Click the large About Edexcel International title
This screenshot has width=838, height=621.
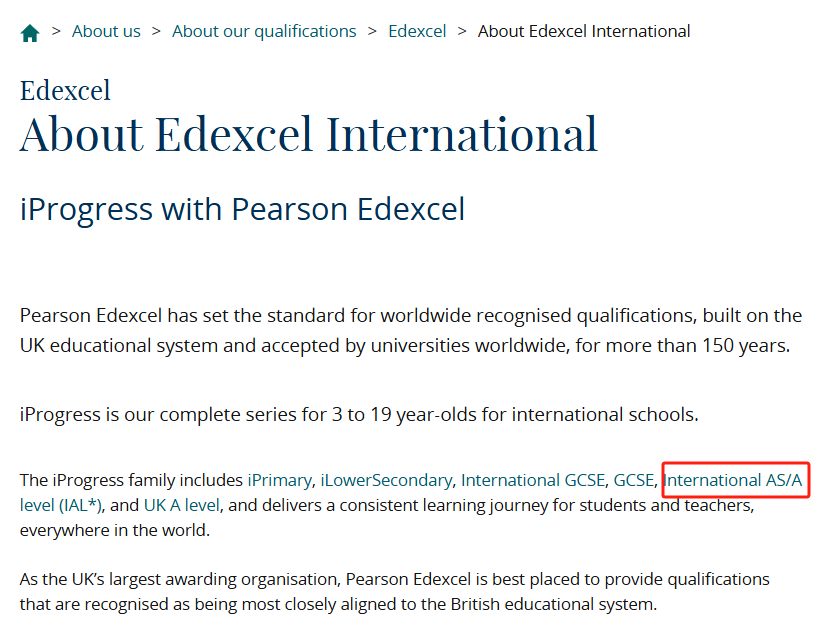[x=308, y=134]
